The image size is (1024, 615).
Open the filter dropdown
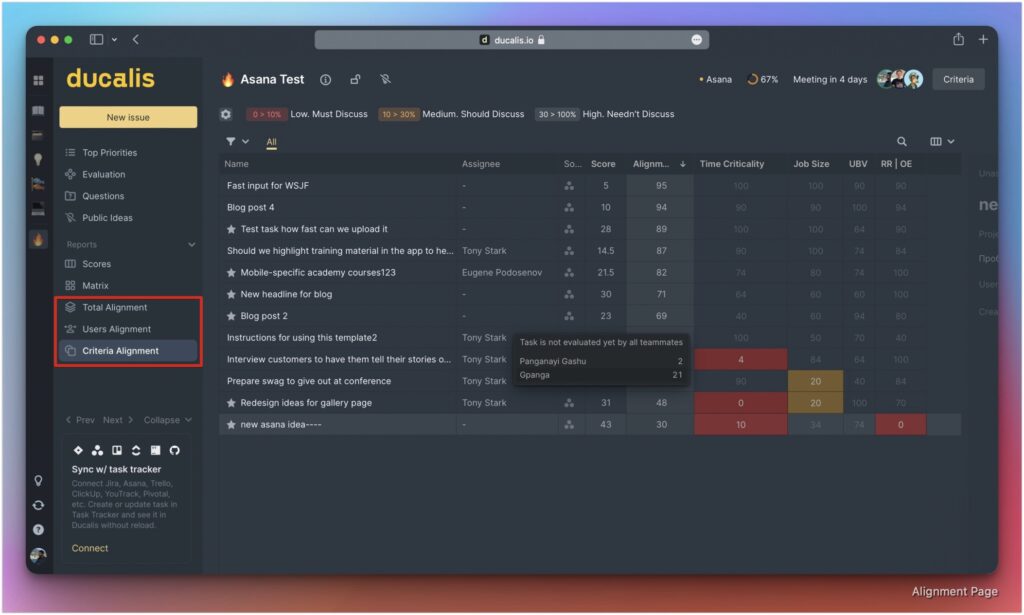pyautogui.click(x=237, y=141)
